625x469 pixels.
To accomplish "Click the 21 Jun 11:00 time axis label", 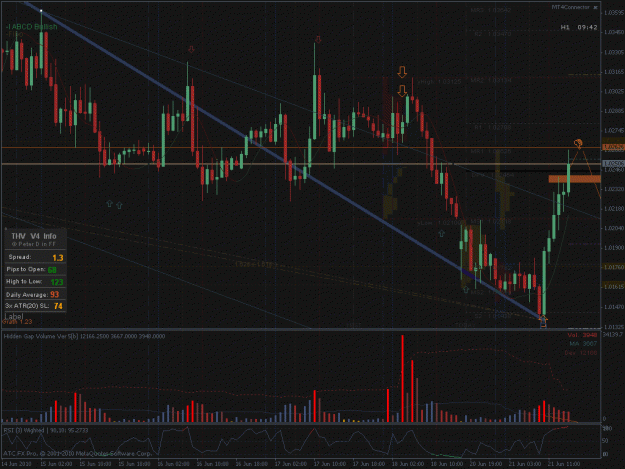I will coord(564,464).
